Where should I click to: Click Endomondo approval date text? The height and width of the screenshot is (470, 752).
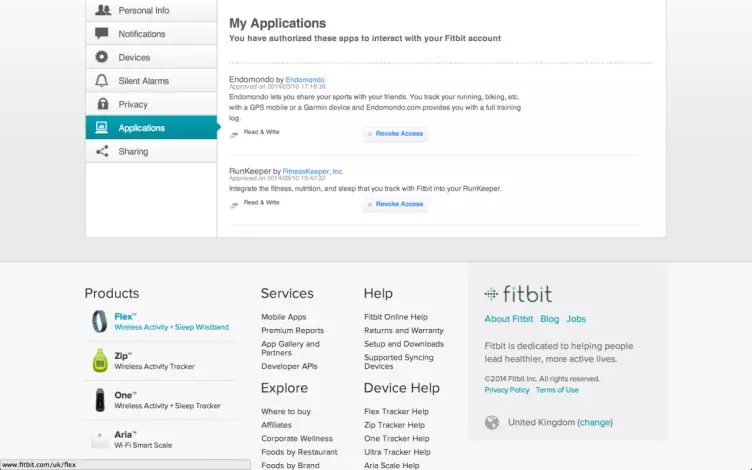pyautogui.click(x=277, y=86)
